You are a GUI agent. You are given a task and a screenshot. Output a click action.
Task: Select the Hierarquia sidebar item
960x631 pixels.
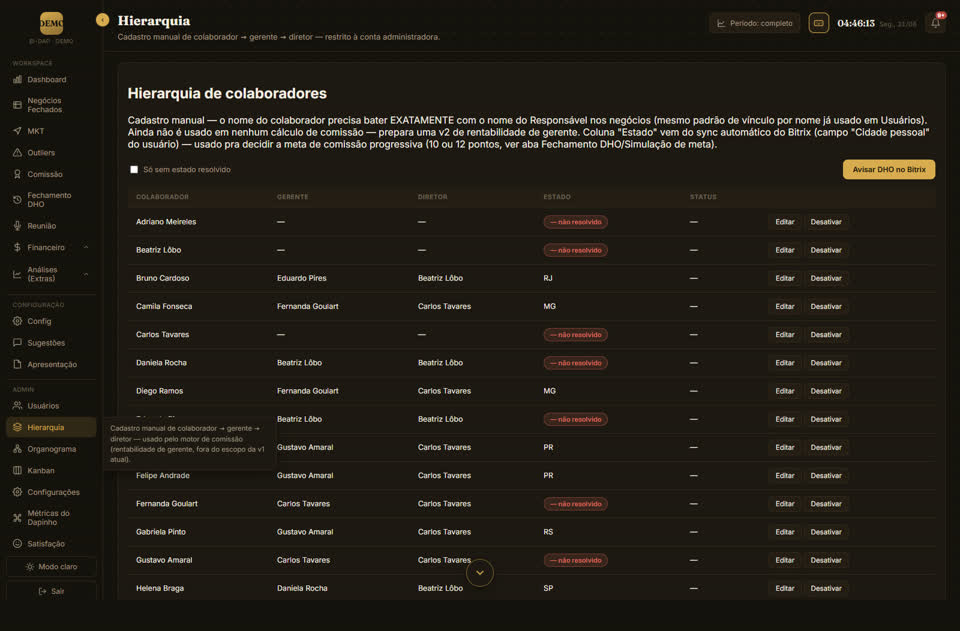click(x=51, y=427)
